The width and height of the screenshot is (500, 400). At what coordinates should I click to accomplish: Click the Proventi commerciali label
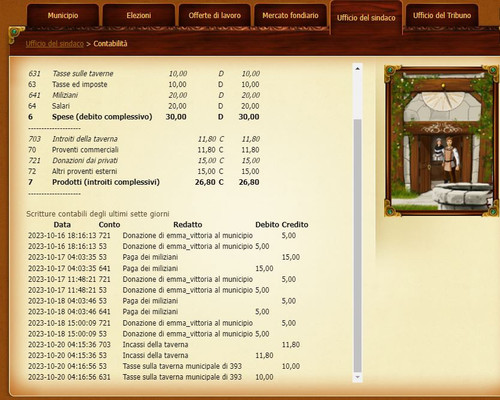tap(85, 150)
